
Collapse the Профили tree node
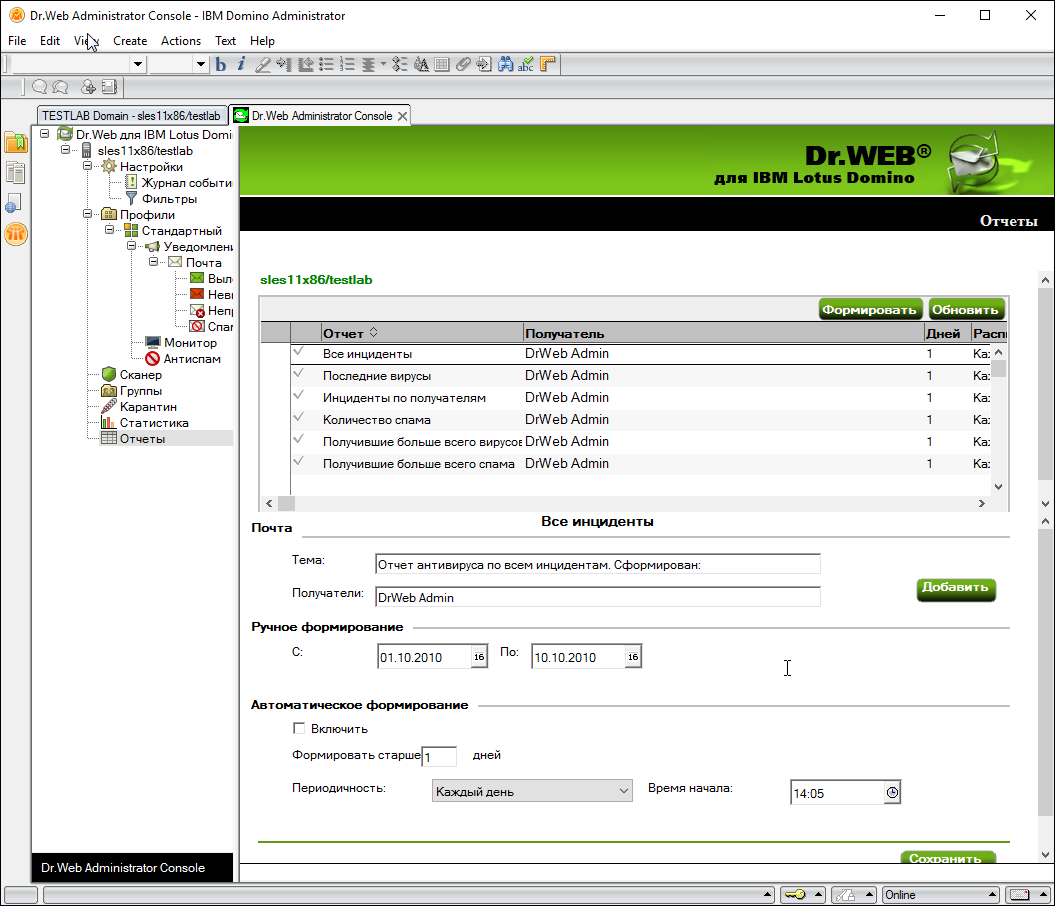87,214
